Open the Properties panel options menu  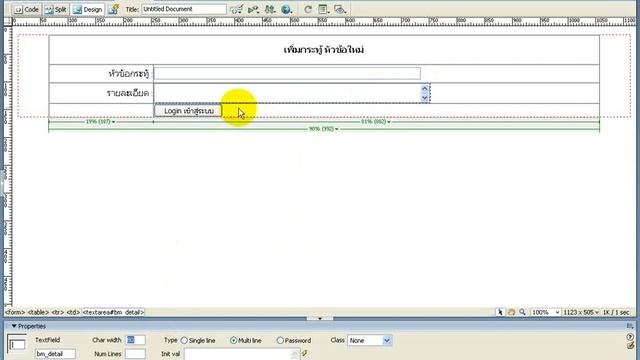(x=630, y=326)
